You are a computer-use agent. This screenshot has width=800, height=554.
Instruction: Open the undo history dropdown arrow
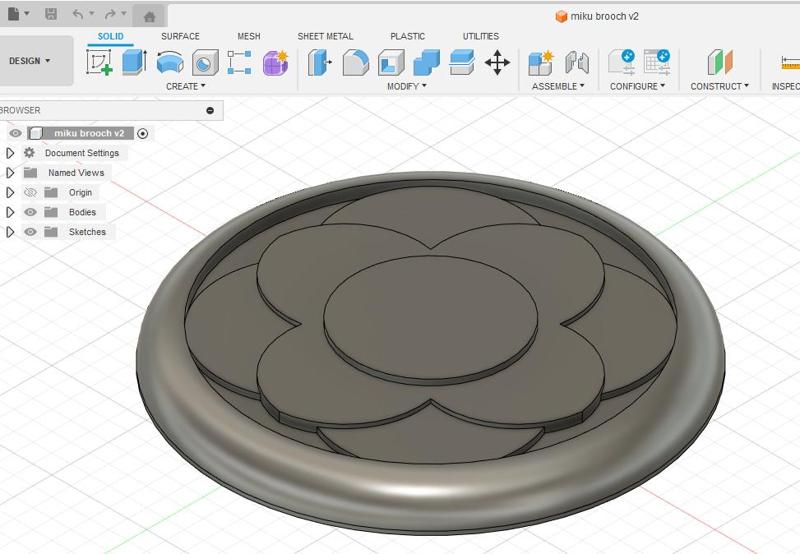(x=92, y=13)
